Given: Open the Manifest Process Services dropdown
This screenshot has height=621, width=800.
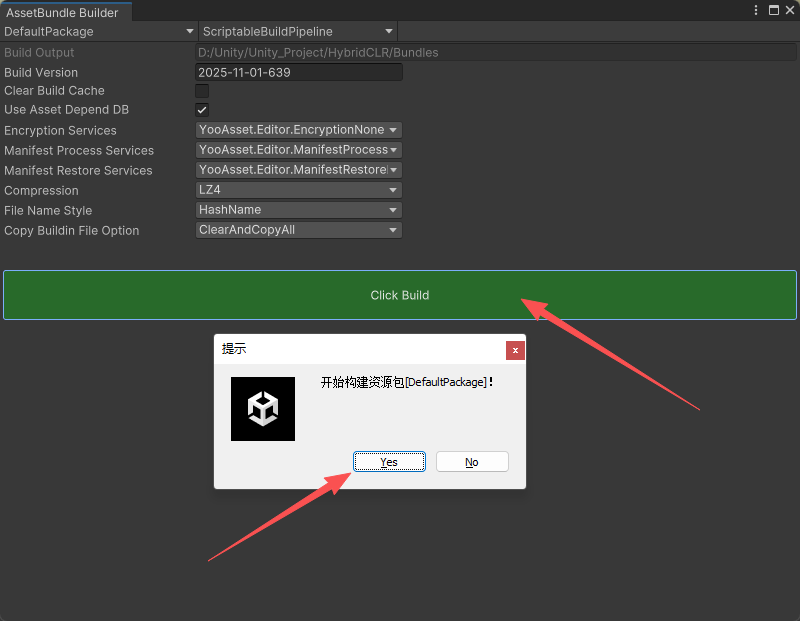Looking at the screenshot, I should pos(298,150).
